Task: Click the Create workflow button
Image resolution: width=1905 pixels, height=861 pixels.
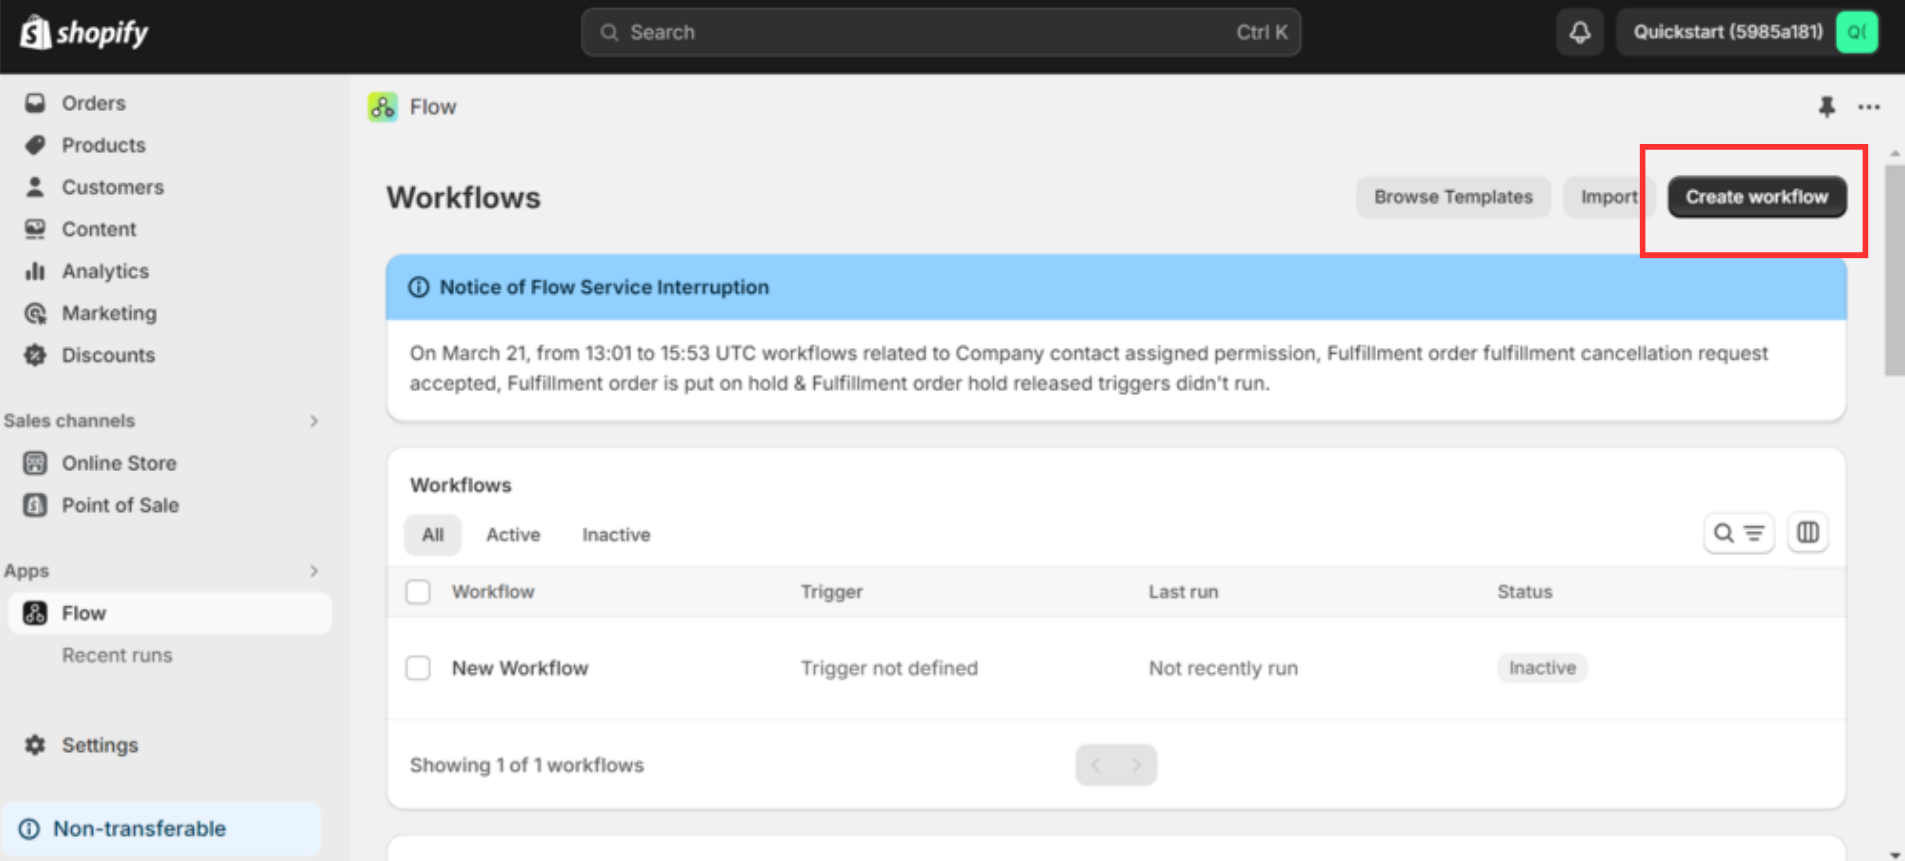Action: [1757, 197]
